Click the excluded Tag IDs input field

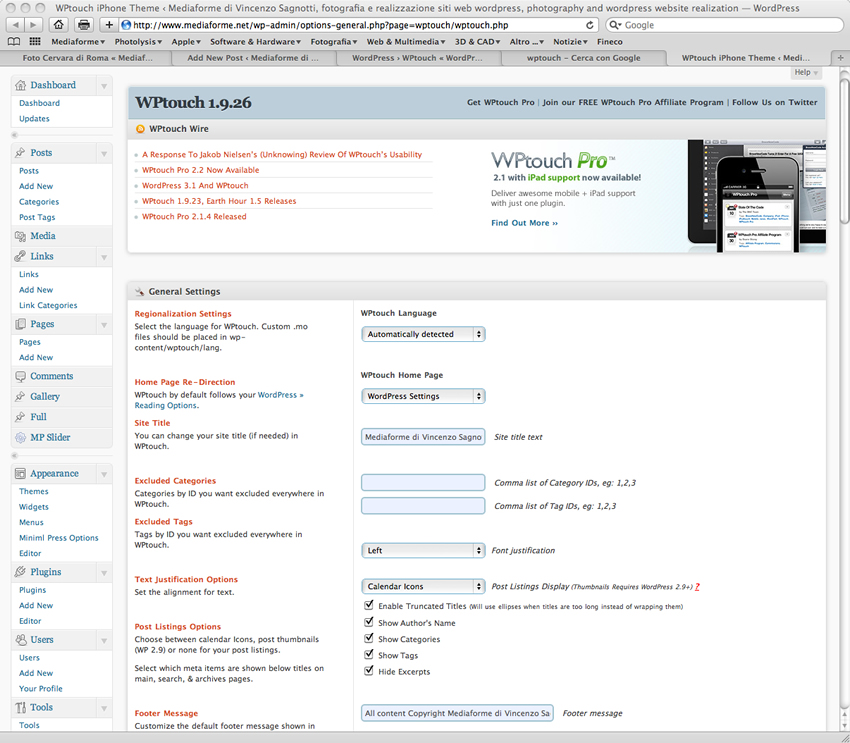point(423,506)
